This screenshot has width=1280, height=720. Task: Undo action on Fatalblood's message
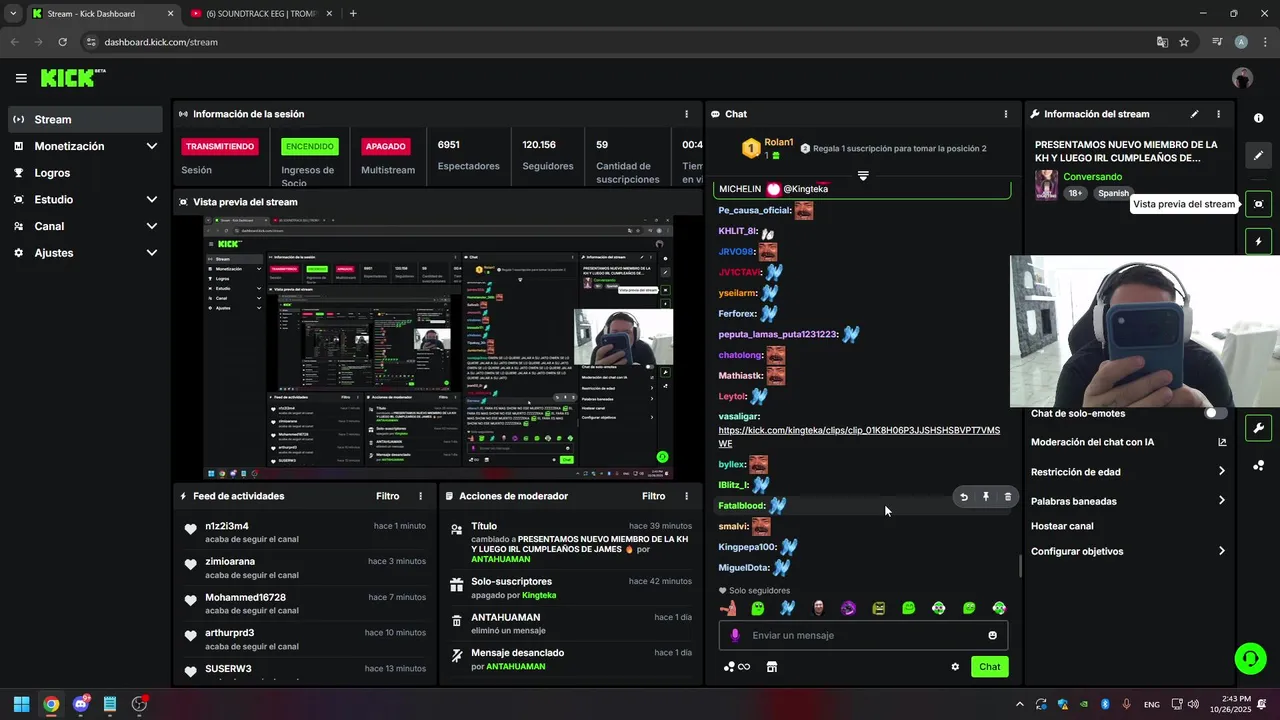(964, 497)
